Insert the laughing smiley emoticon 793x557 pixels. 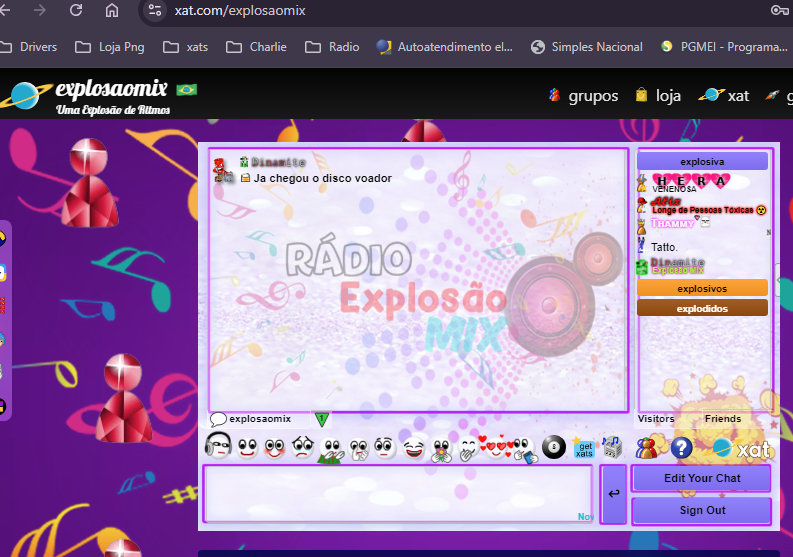pyautogui.click(x=413, y=448)
